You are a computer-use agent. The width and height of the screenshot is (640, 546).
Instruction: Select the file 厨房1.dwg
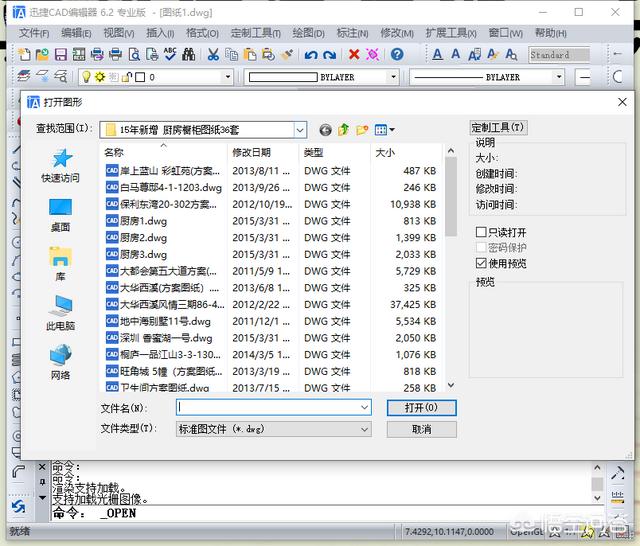143,220
